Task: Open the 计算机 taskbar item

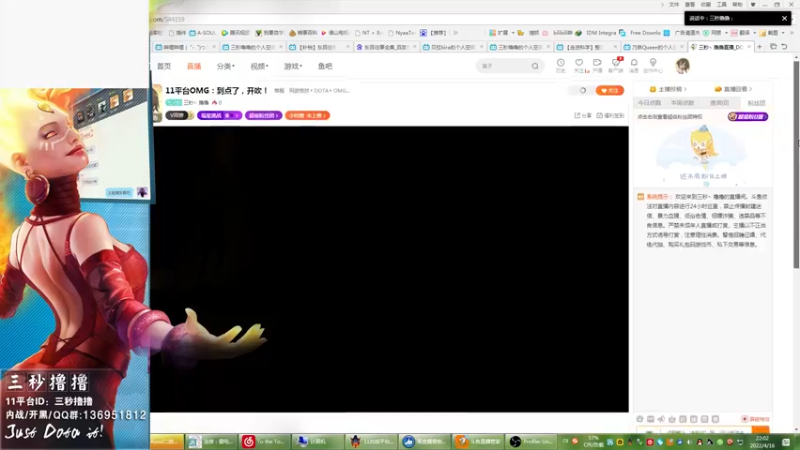Action: pyautogui.click(x=317, y=441)
